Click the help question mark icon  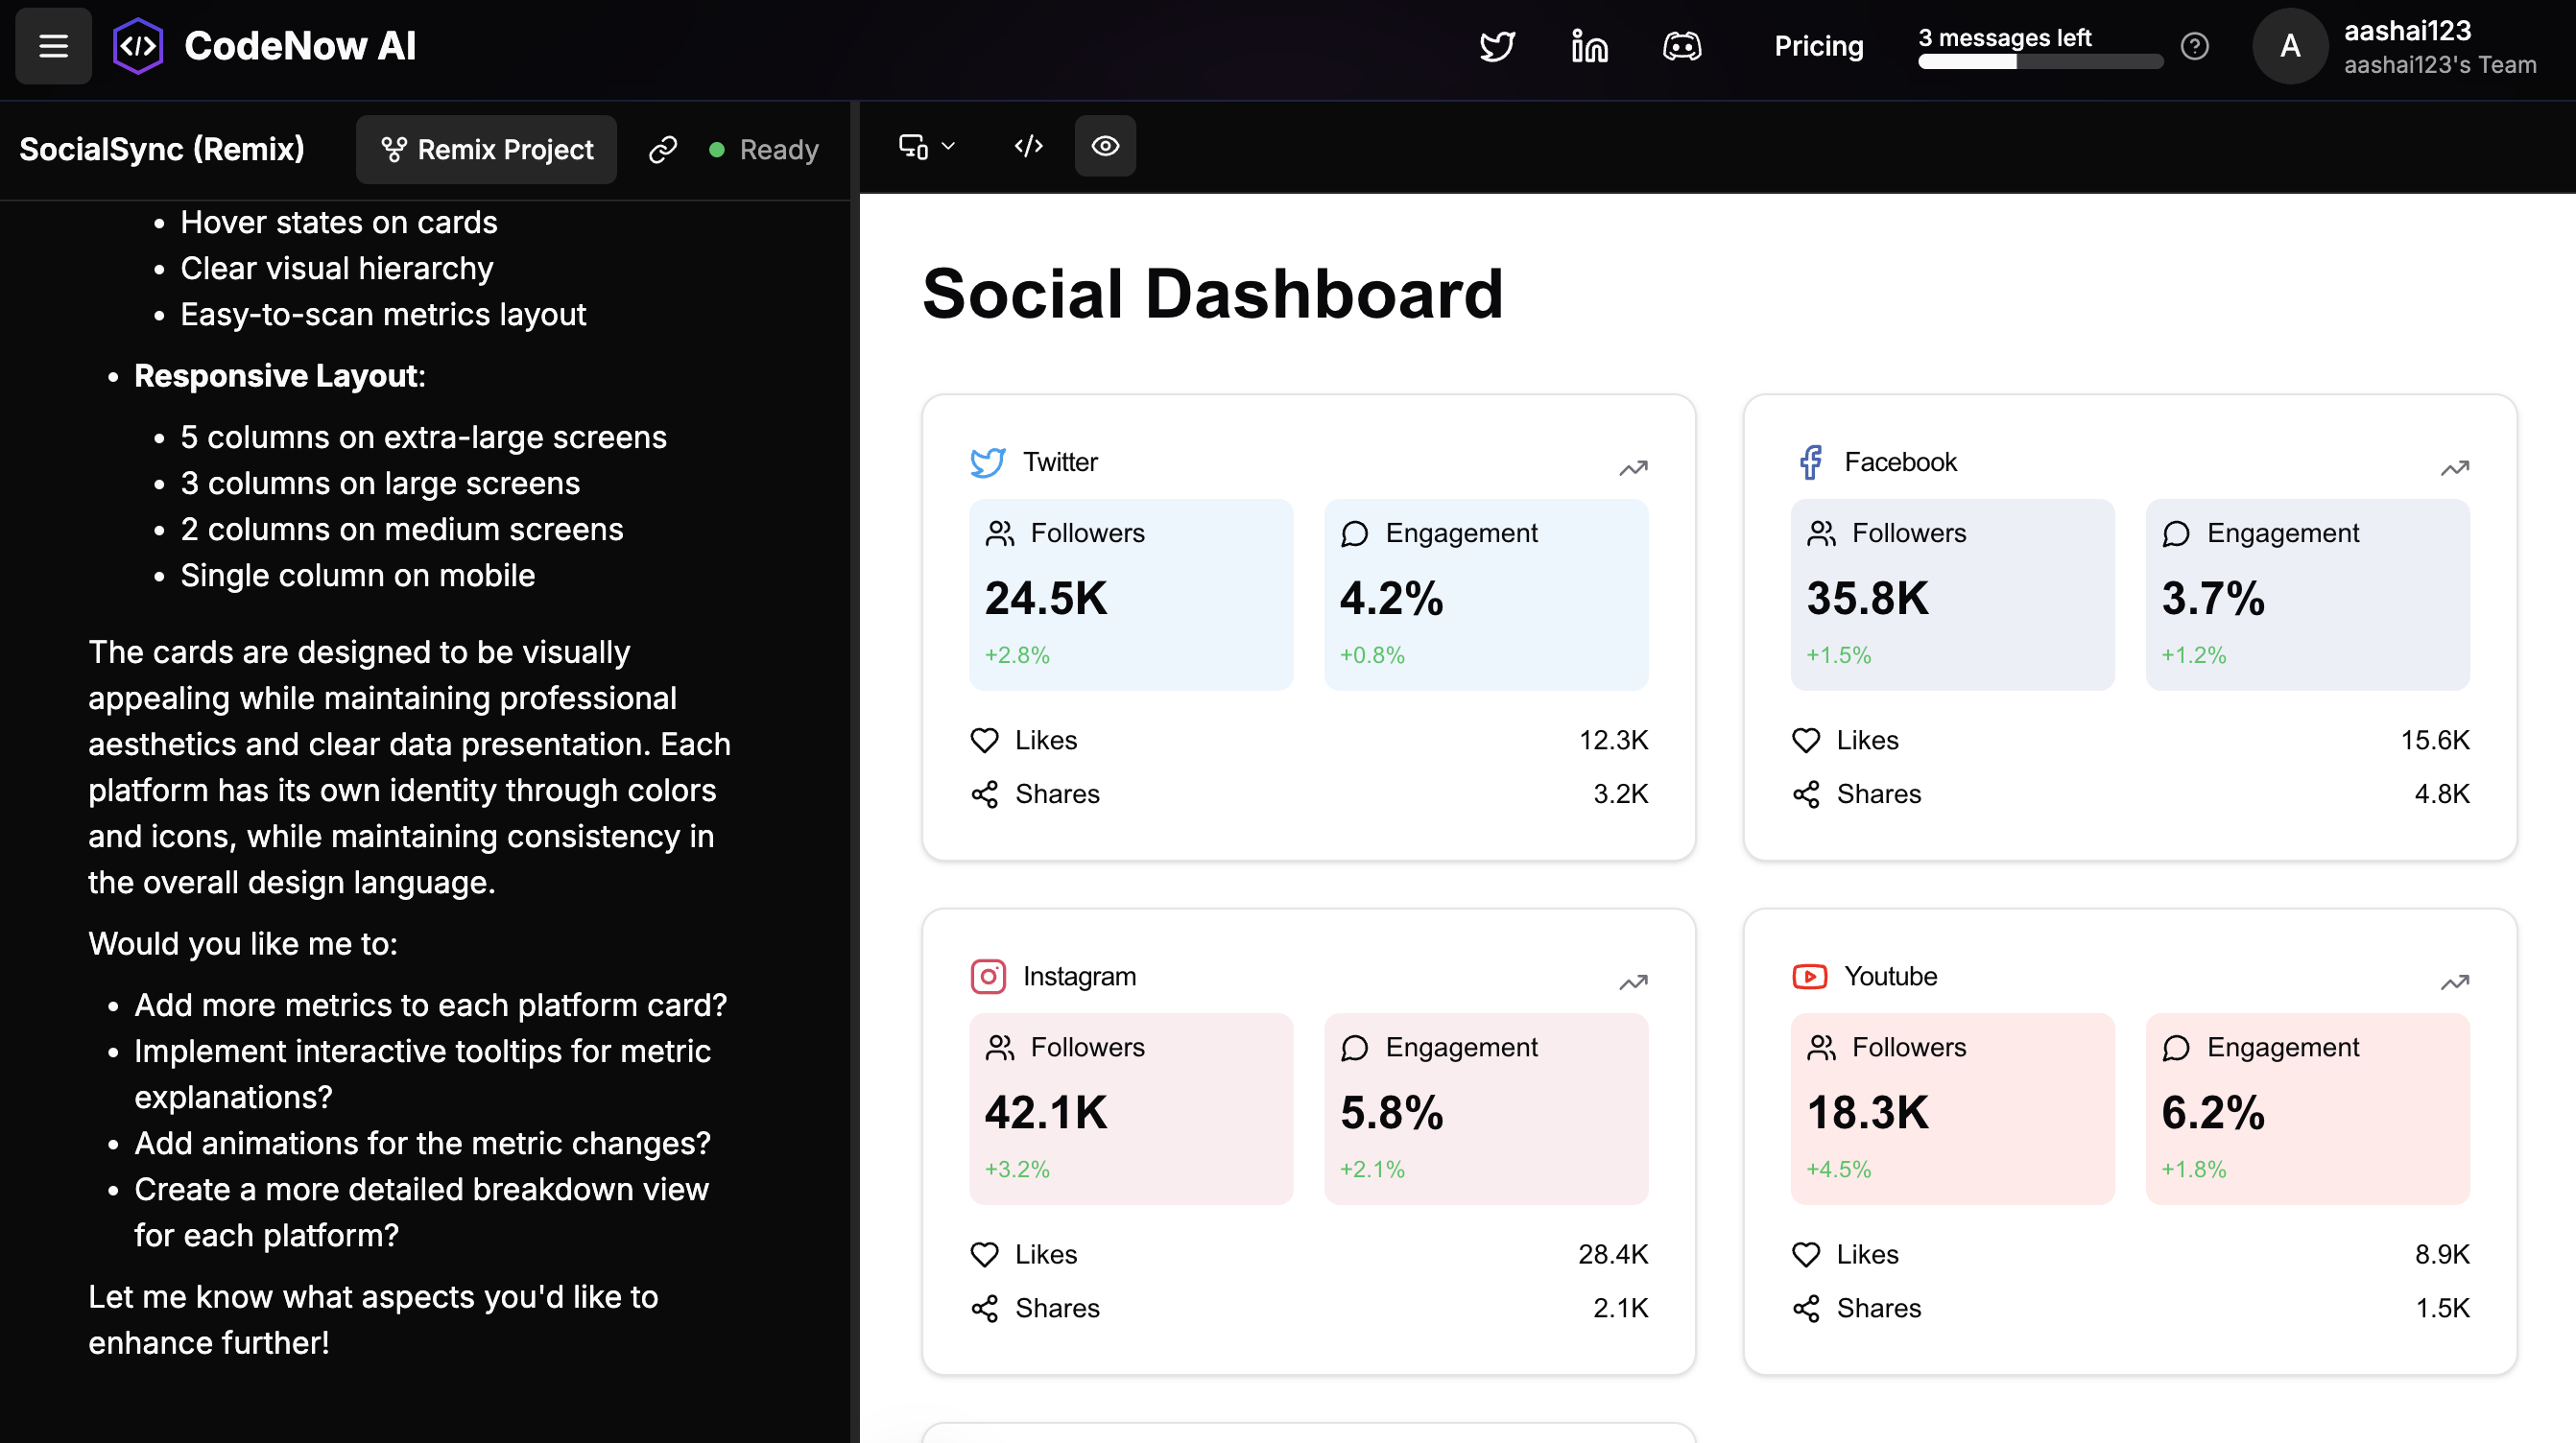tap(2194, 46)
